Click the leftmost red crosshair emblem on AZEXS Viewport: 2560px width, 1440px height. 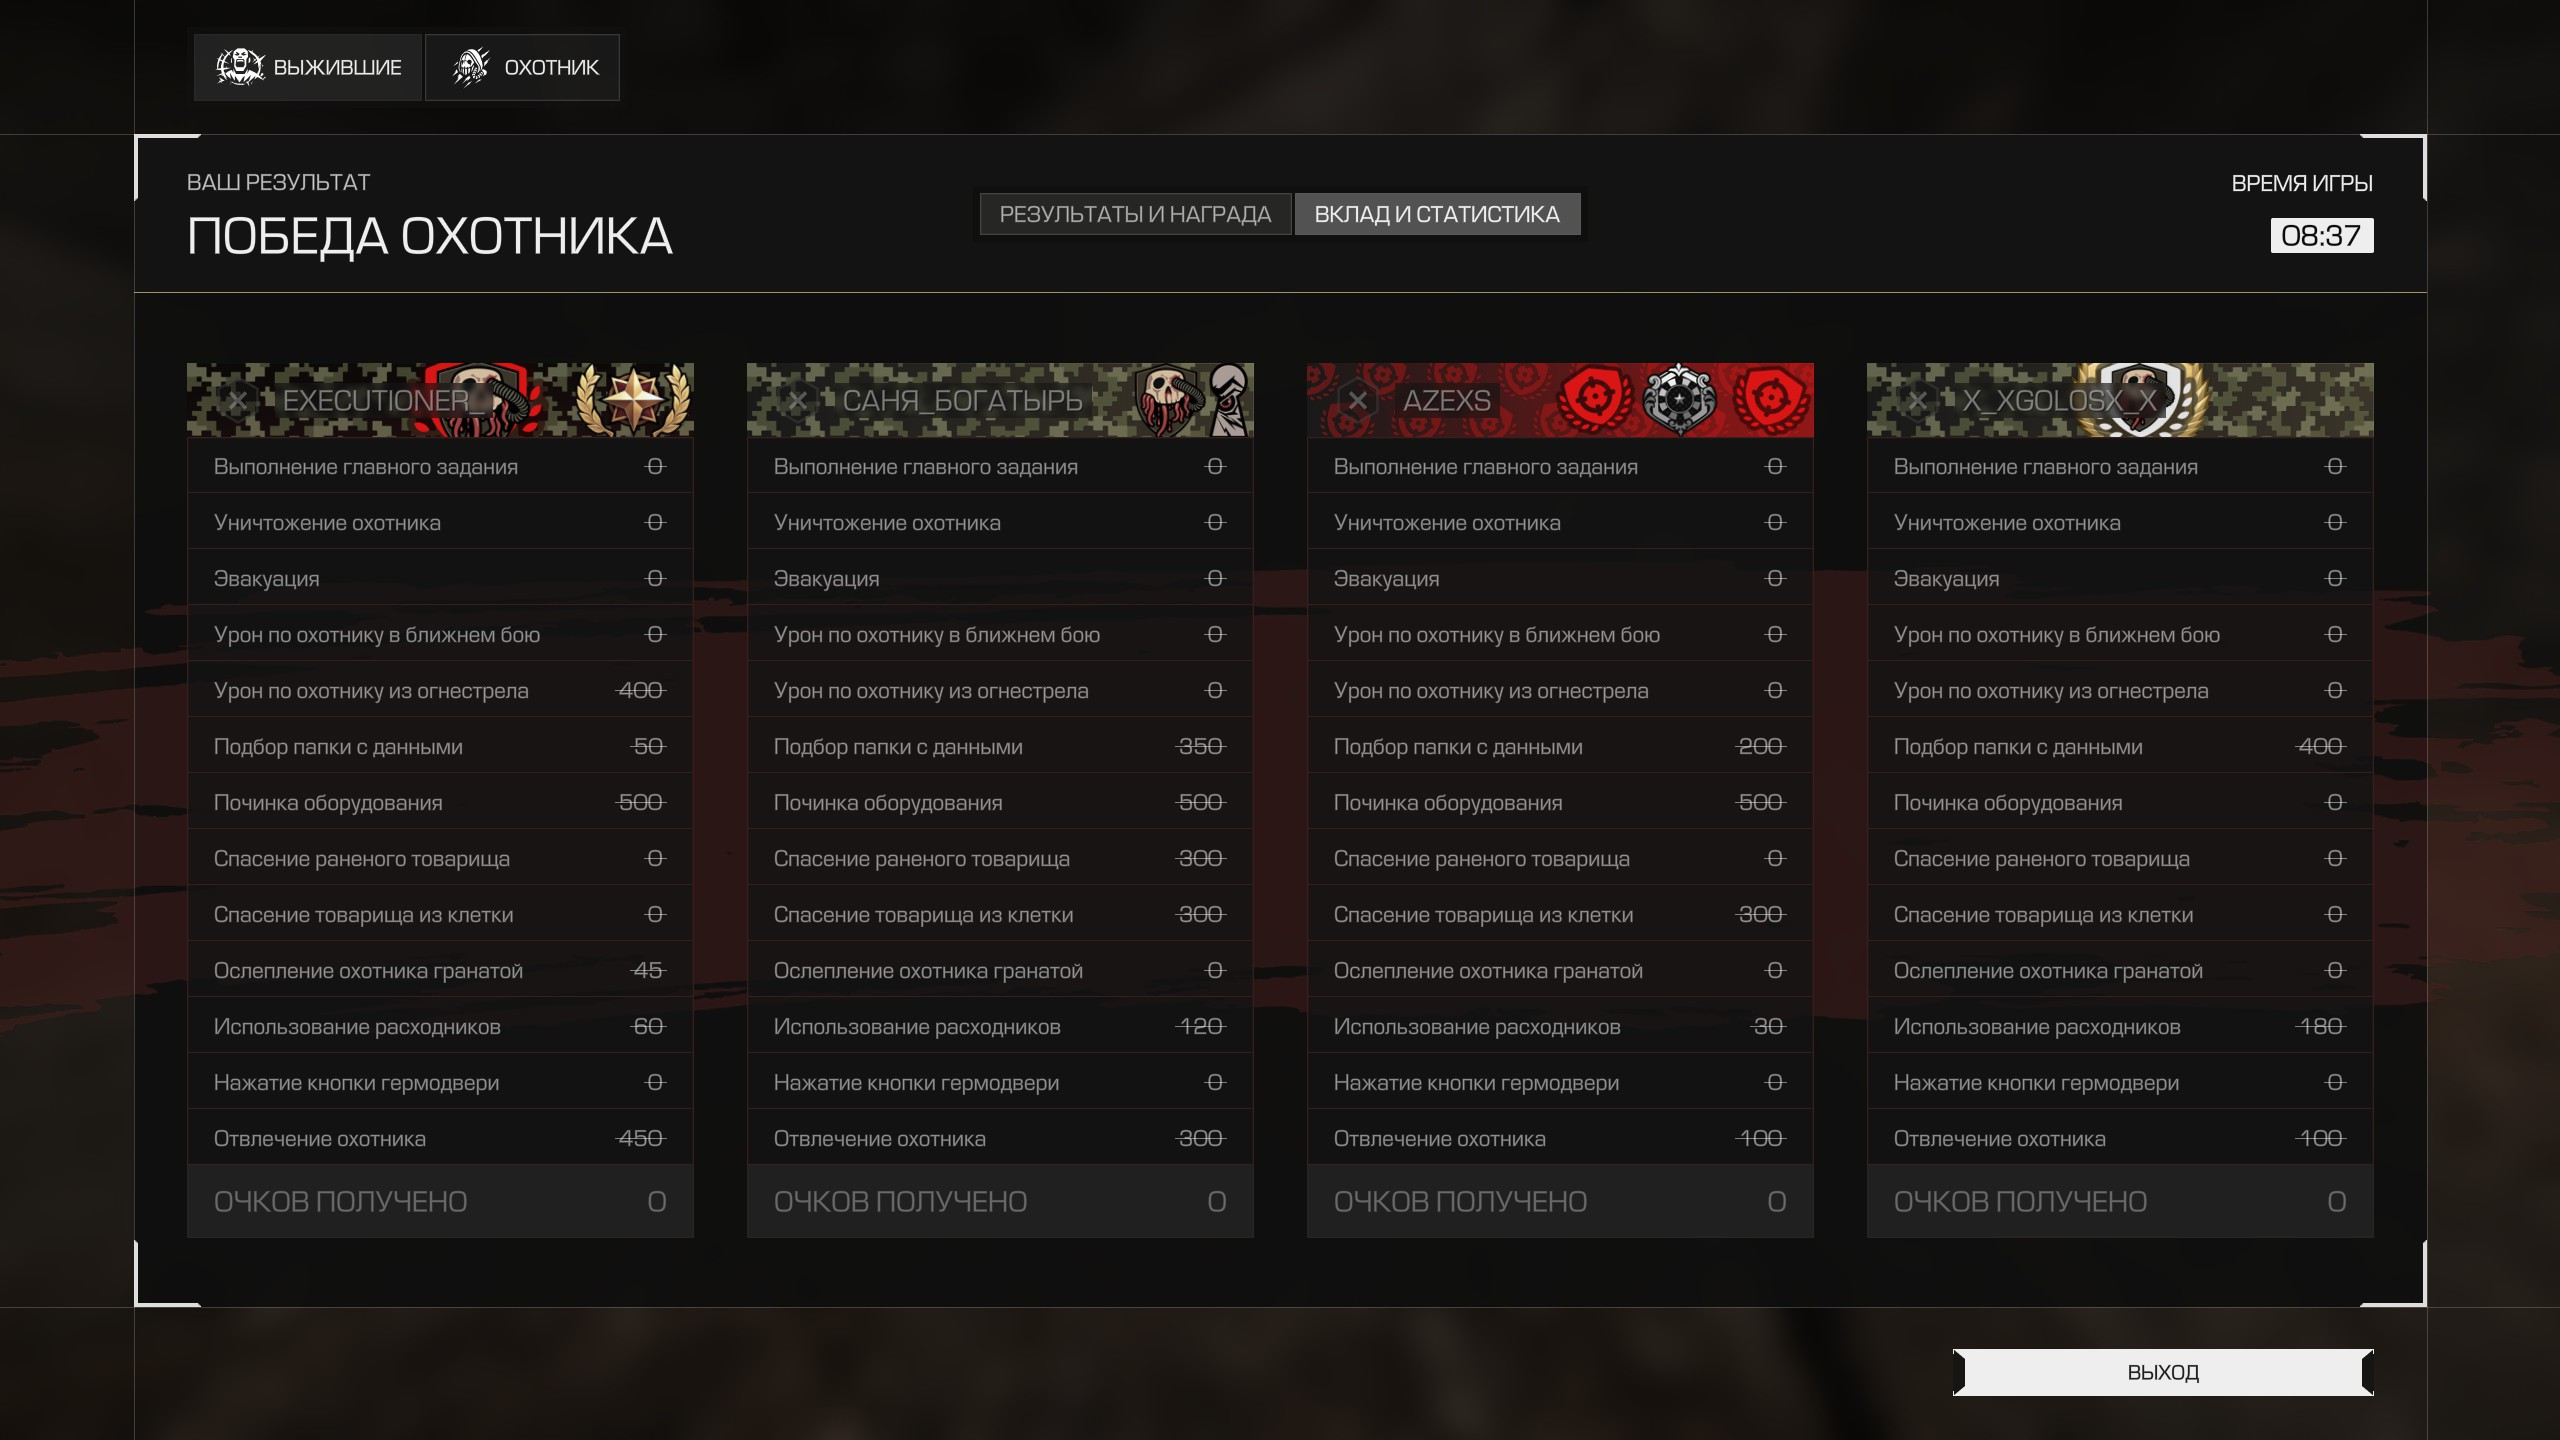click(1593, 400)
